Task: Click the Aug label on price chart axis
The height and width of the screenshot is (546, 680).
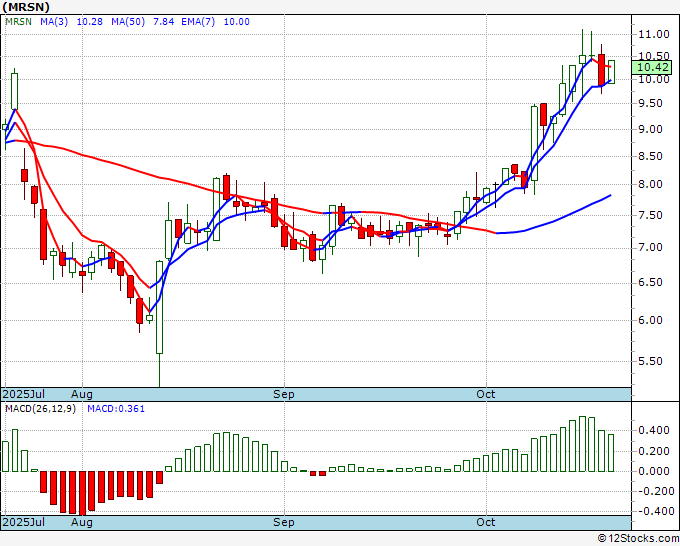Action: [x=82, y=394]
